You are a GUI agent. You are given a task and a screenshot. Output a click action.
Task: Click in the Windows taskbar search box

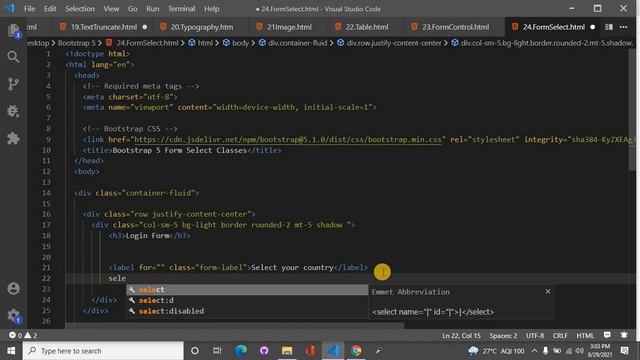pos(103,351)
